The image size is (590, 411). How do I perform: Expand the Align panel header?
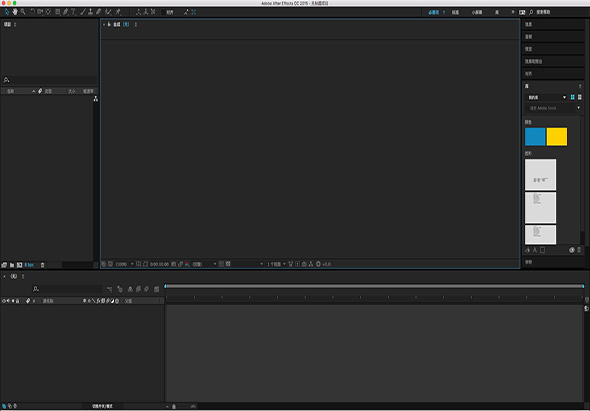pos(553,74)
